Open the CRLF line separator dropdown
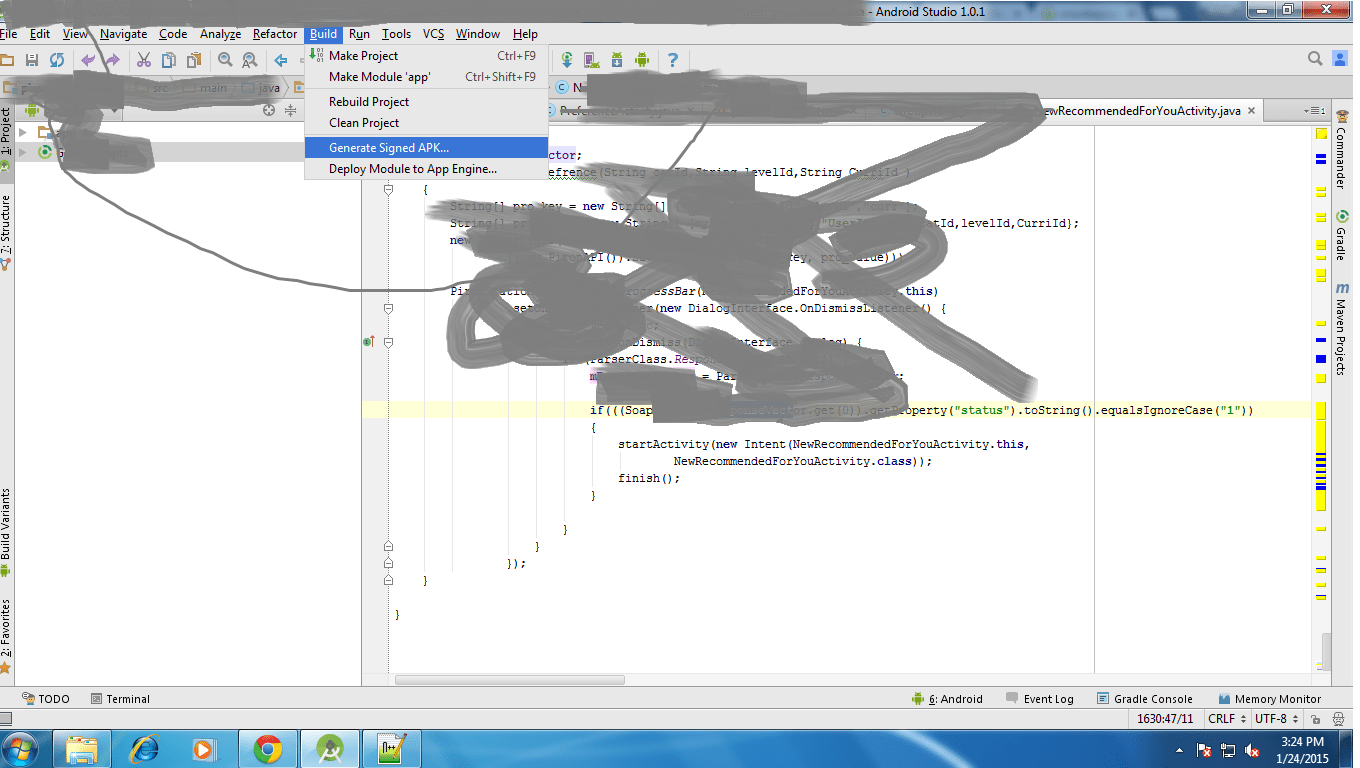 tap(1227, 719)
